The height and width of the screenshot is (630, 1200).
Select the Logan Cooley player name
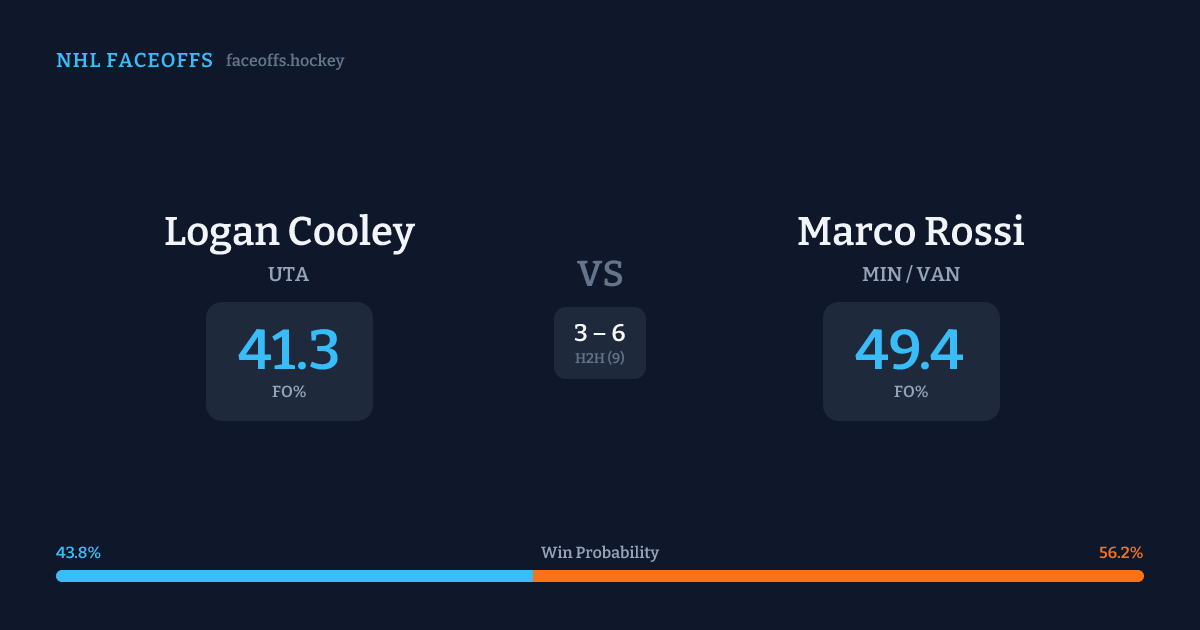coord(289,232)
